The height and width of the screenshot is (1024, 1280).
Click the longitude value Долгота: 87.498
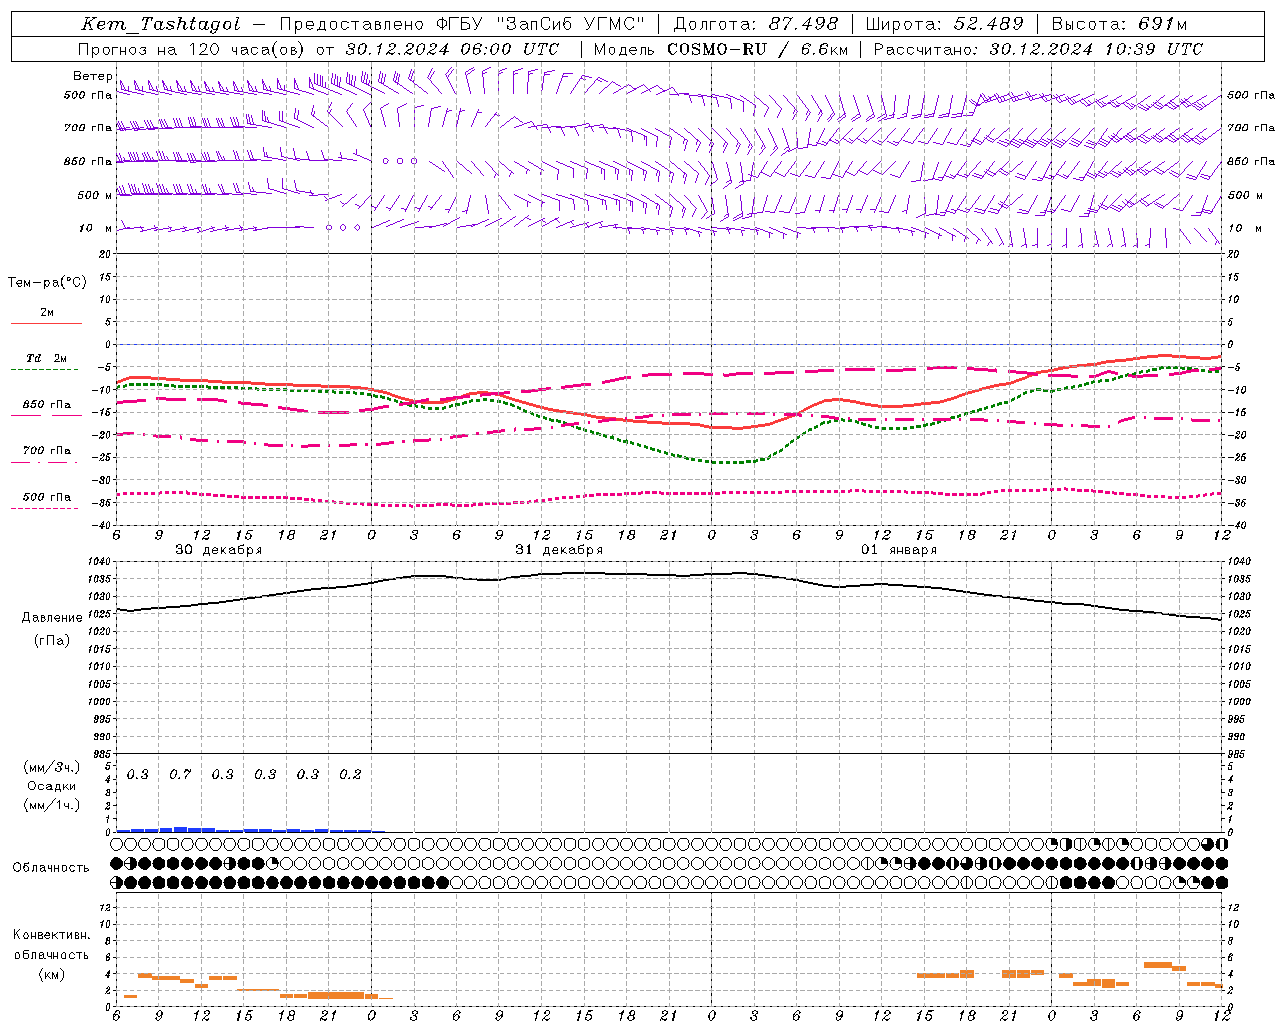pos(755,25)
